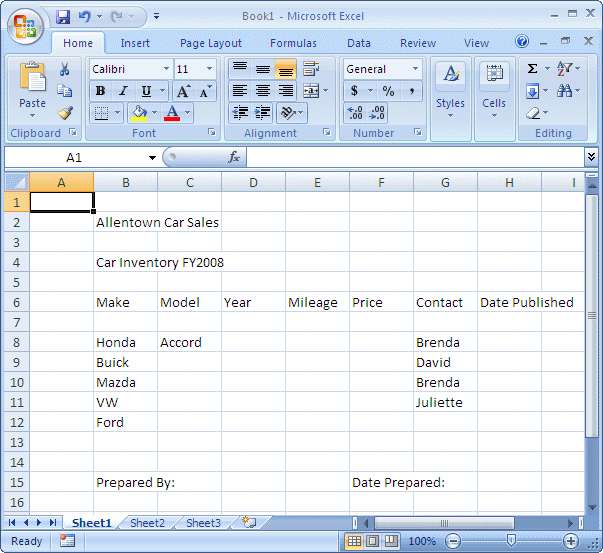Screen dimensions: 603x553
Task: Toggle Bold formatting
Action: click(101, 91)
